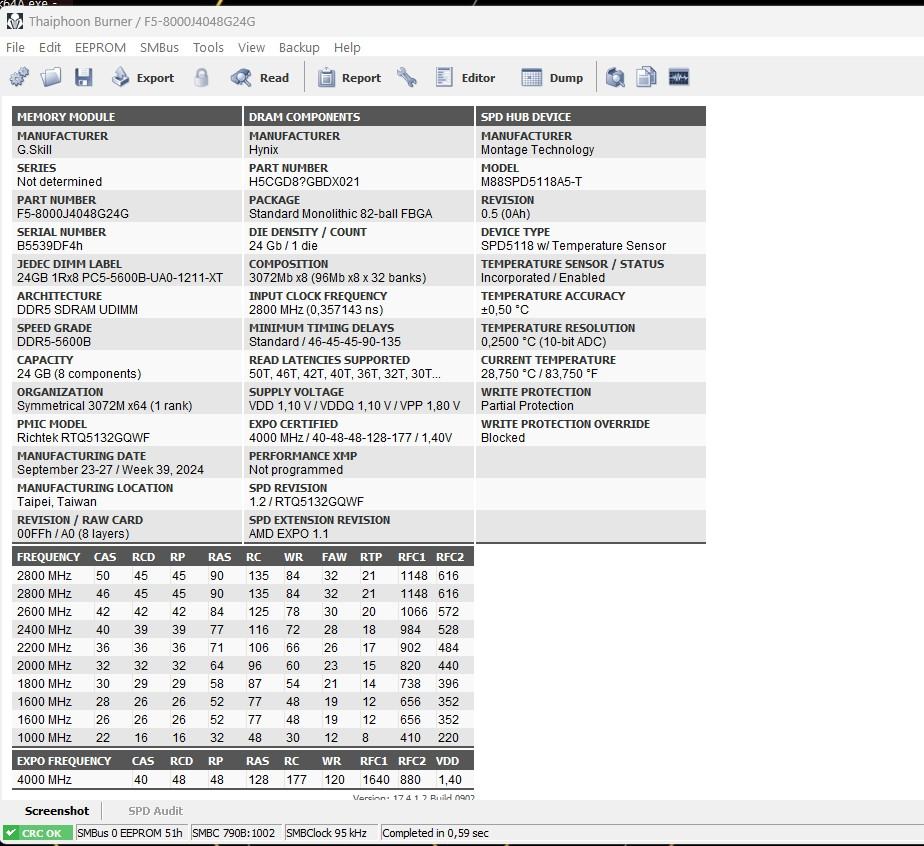The height and width of the screenshot is (846, 924).
Task: Click SMBC 790B:1002 status entry
Action: pyautogui.click(x=234, y=833)
